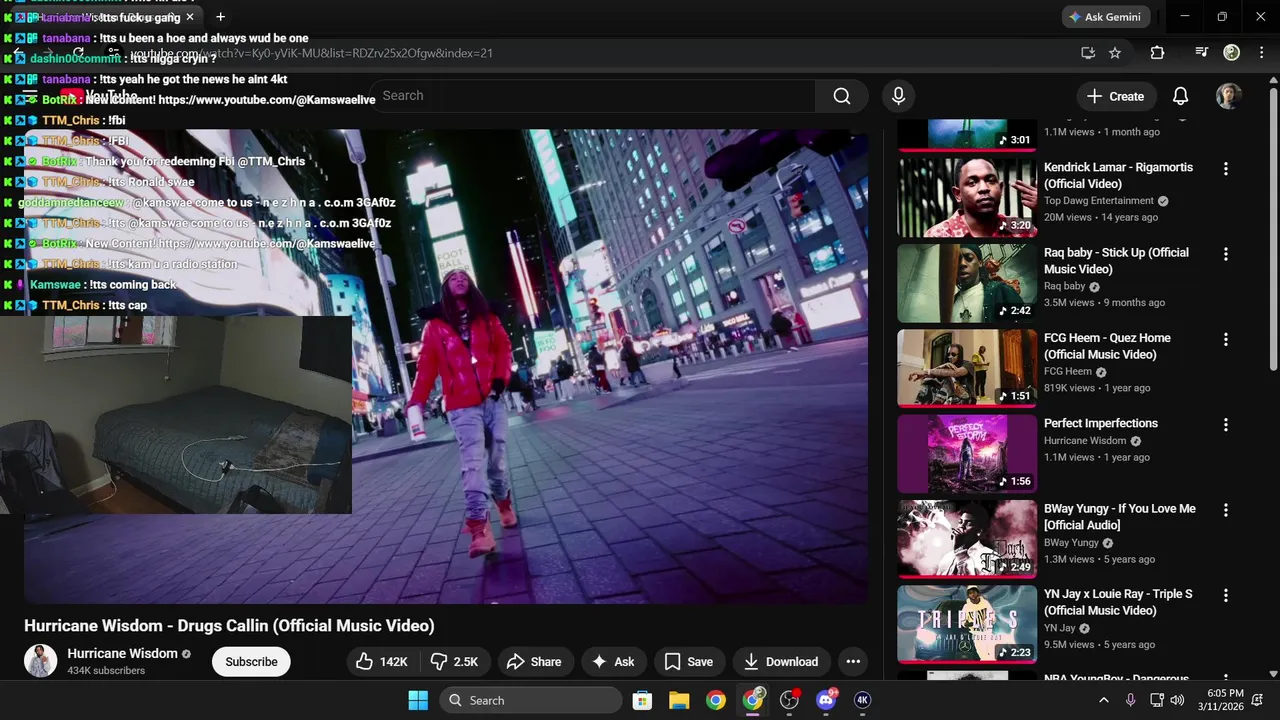
Task: Share the Drugs Callin video
Action: tap(534, 662)
